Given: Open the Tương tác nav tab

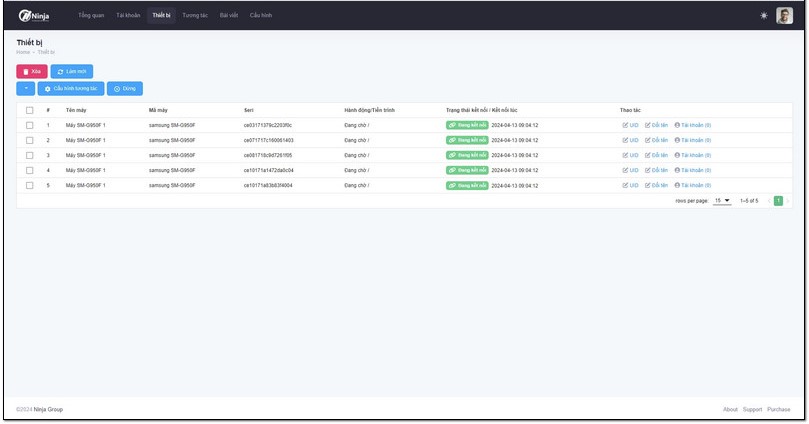Looking at the screenshot, I should [x=195, y=16].
